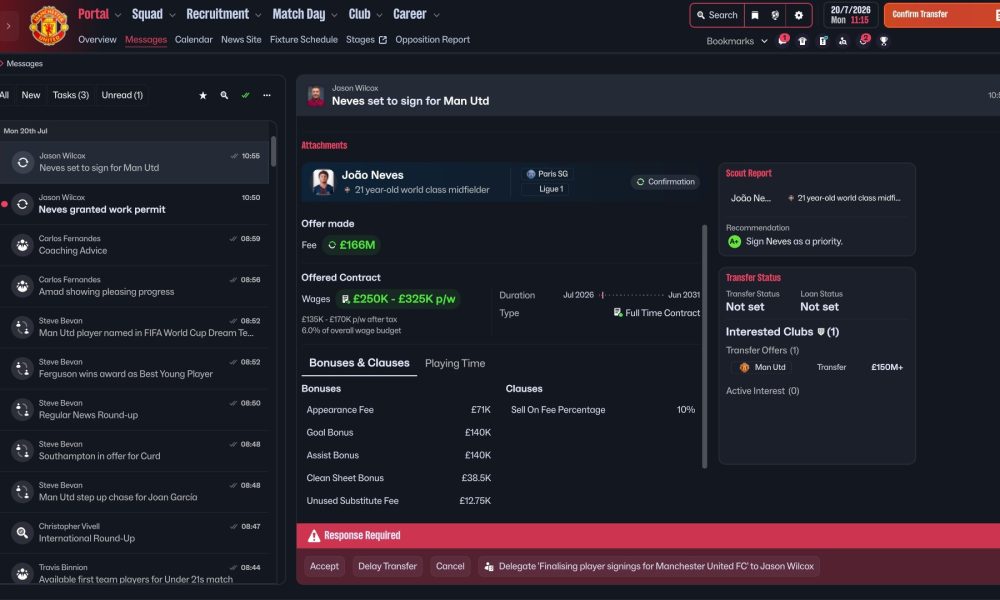Open the three-dots more options menu
1000x600 pixels.
tap(267, 95)
